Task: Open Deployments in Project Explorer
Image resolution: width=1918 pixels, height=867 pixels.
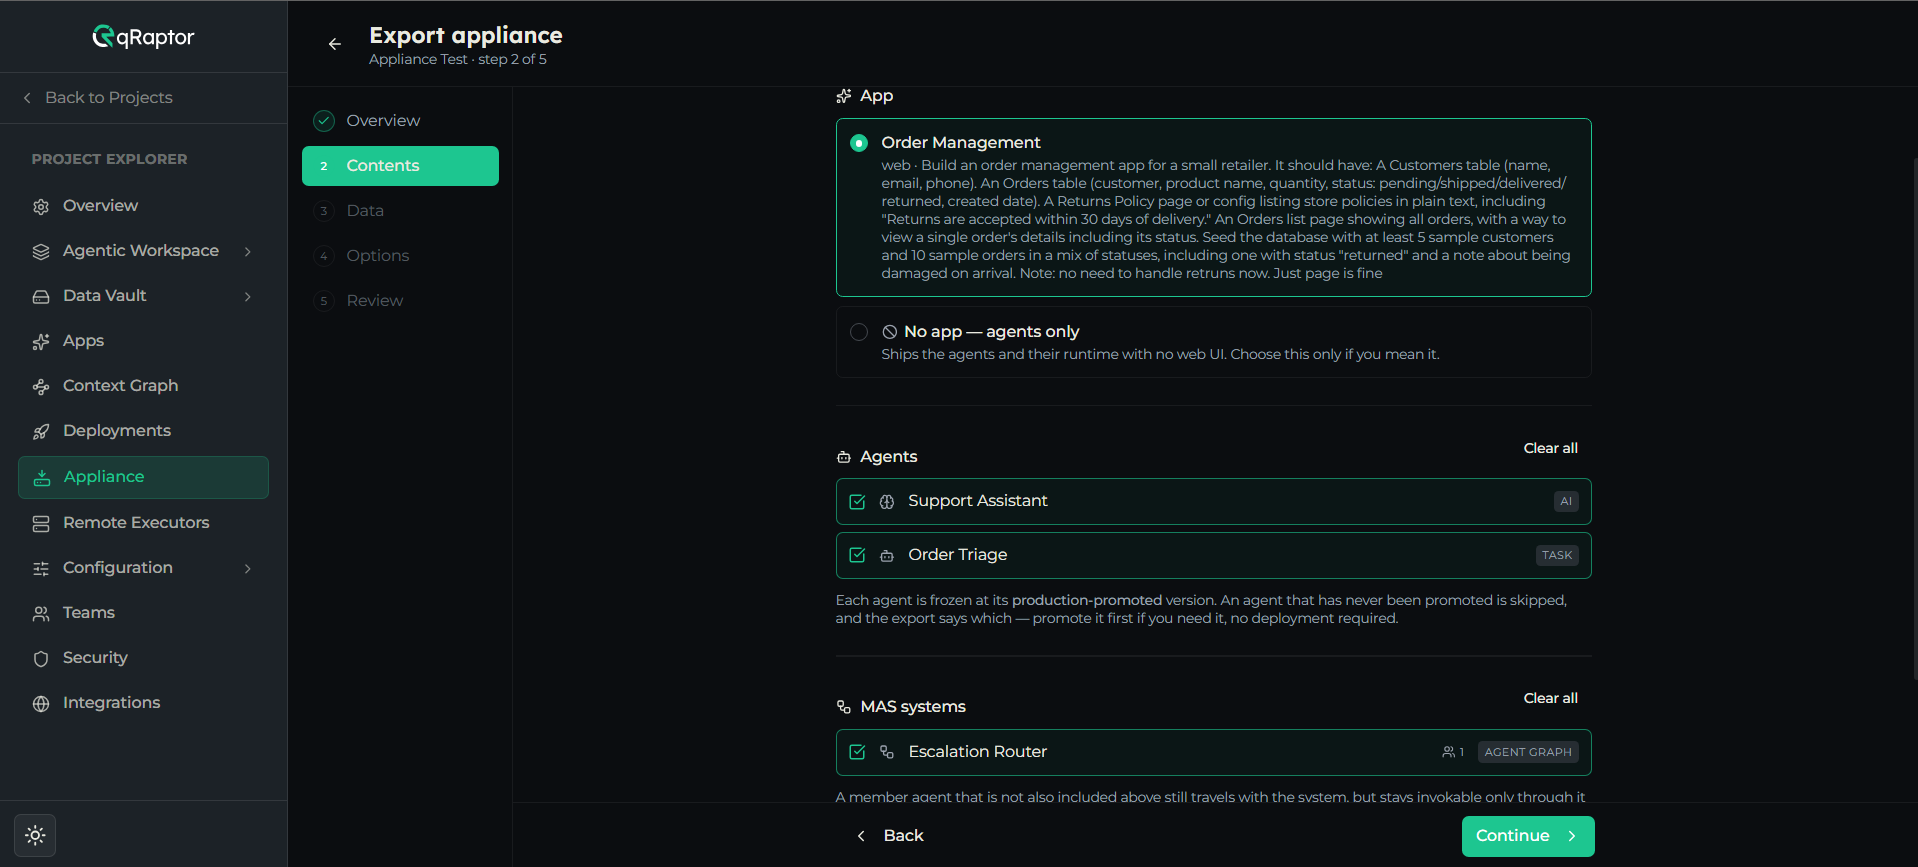Action: (x=143, y=431)
